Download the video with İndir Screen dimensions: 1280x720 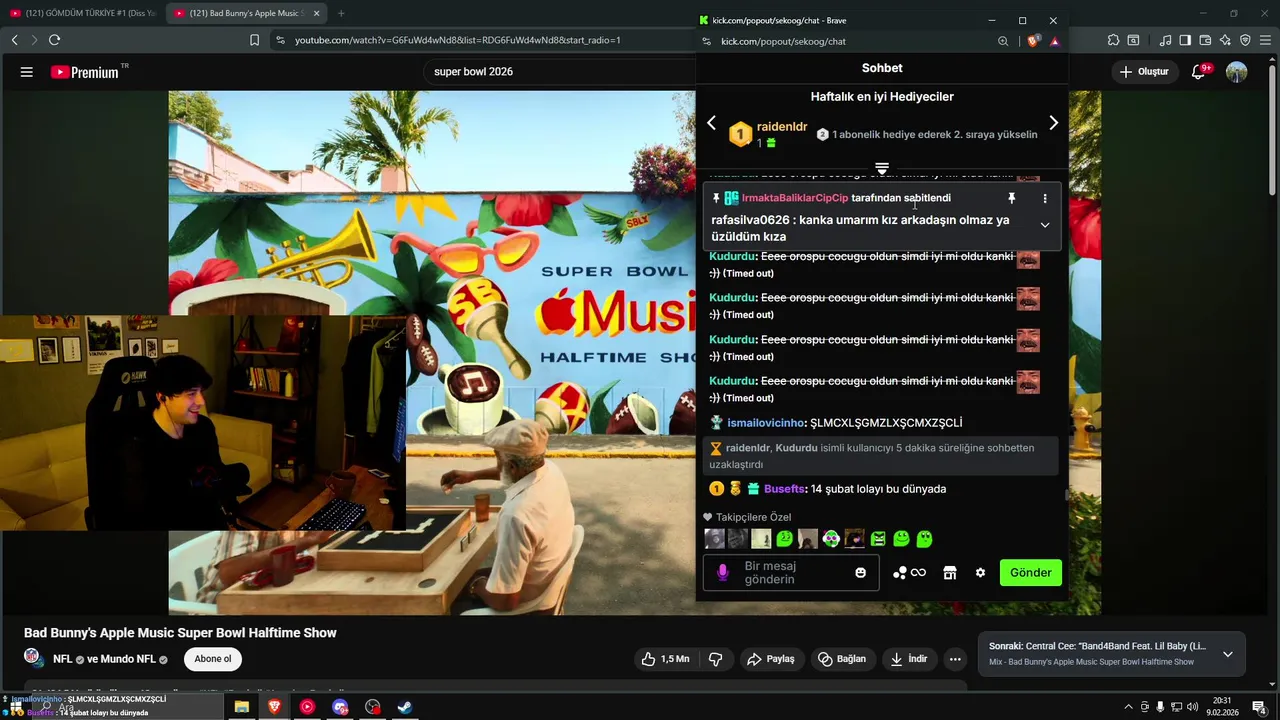click(x=909, y=659)
